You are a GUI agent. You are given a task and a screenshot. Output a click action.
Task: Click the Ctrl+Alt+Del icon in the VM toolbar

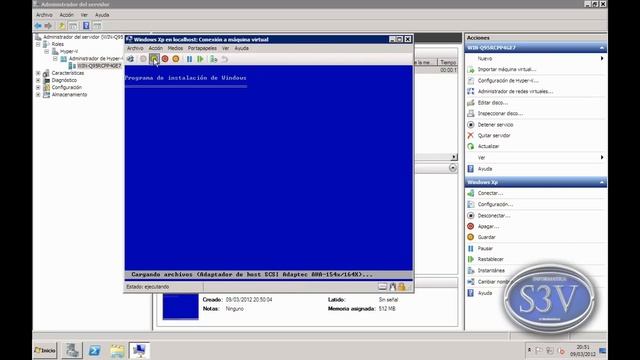point(130,59)
